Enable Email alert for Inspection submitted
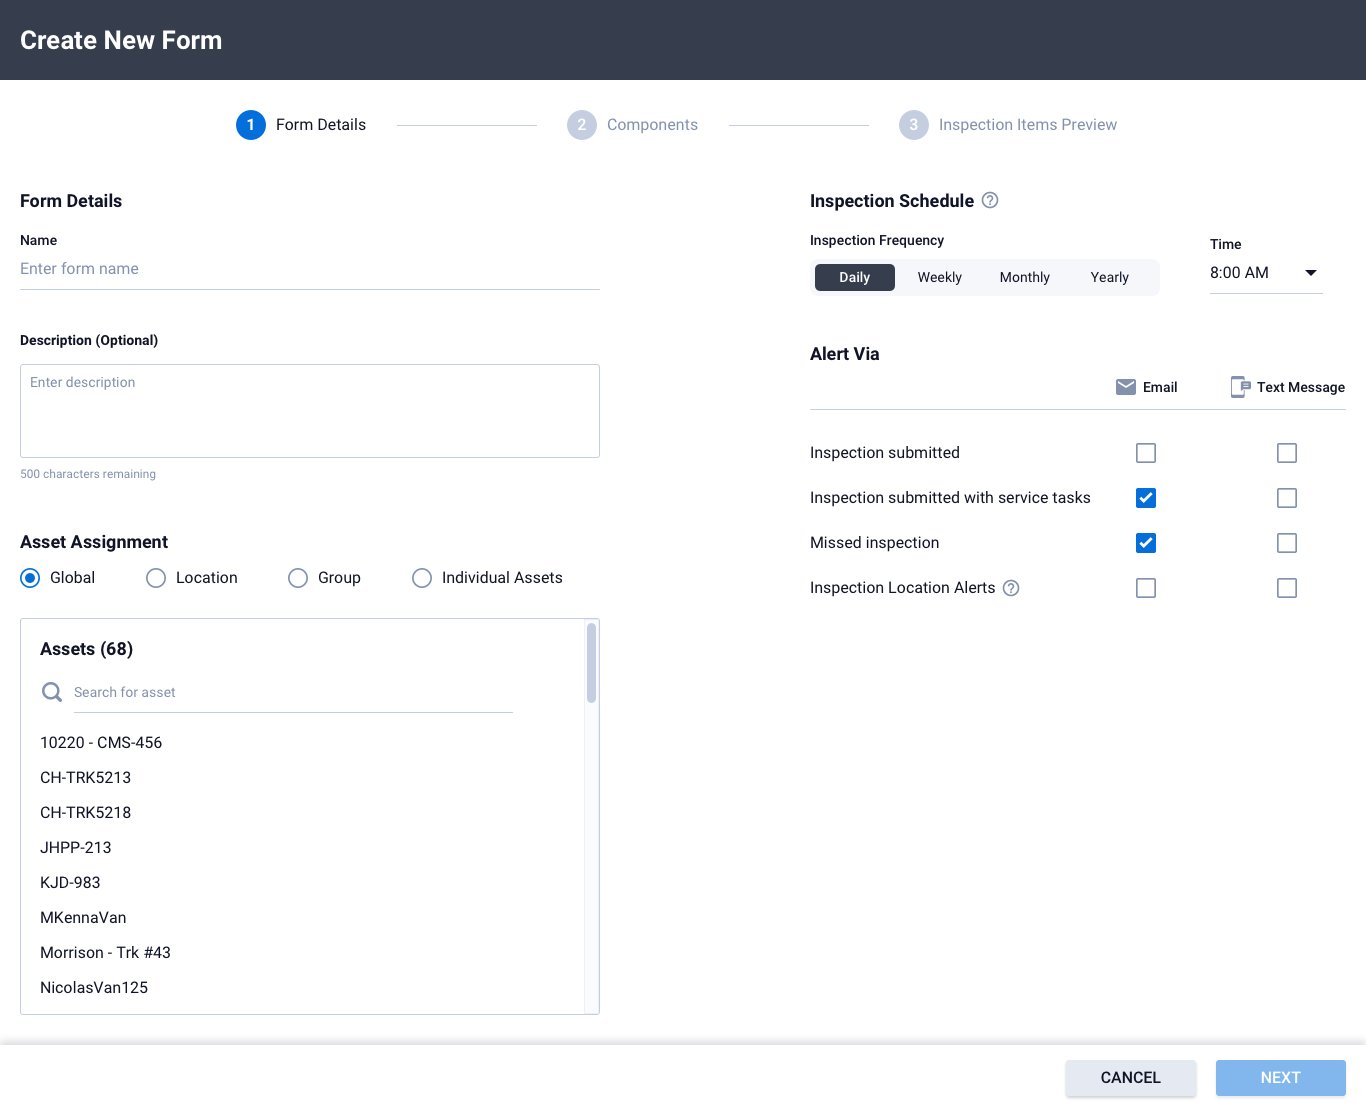 [1145, 453]
